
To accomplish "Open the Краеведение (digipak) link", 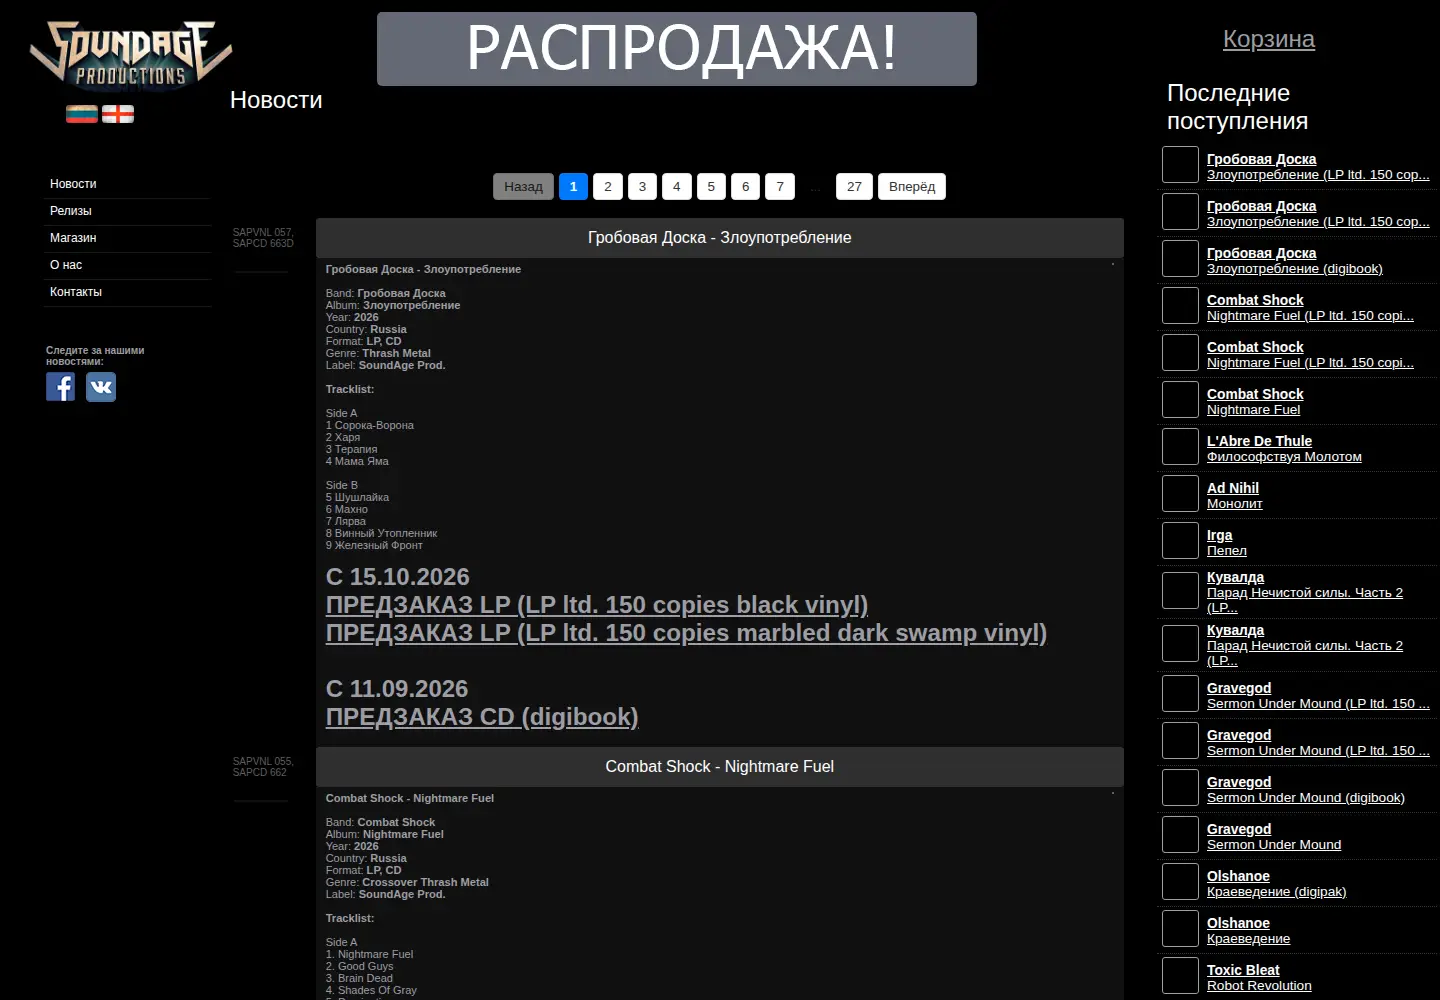I will click(1276, 892).
